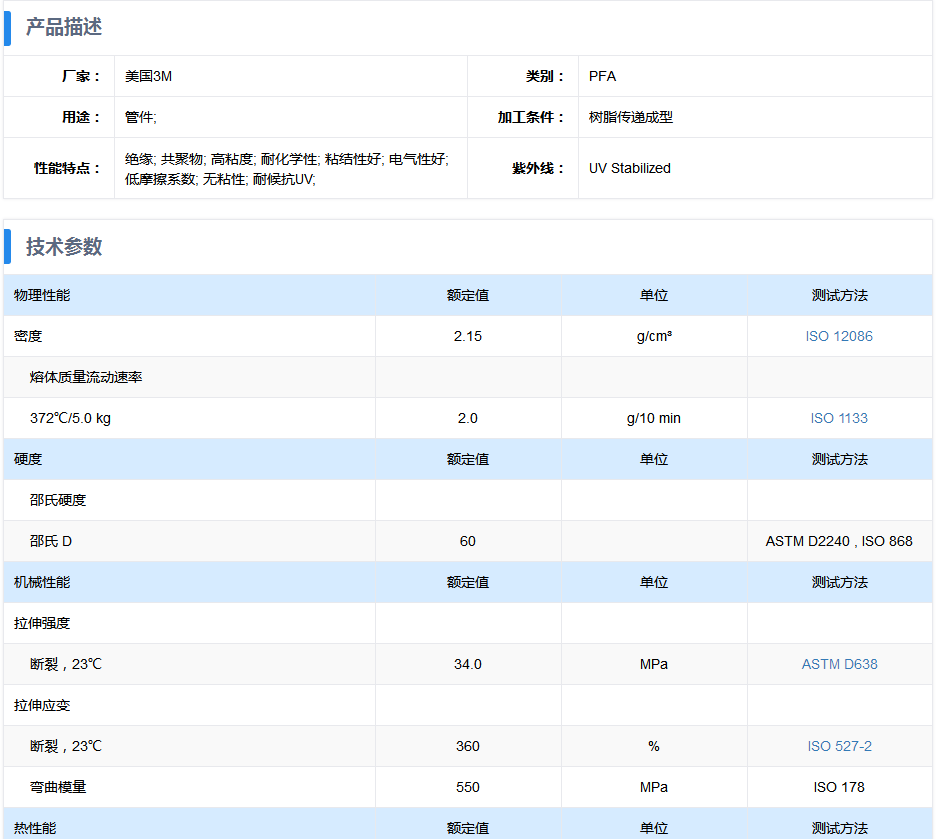
Task: Click the UV Stabilized value
Action: click(x=629, y=168)
